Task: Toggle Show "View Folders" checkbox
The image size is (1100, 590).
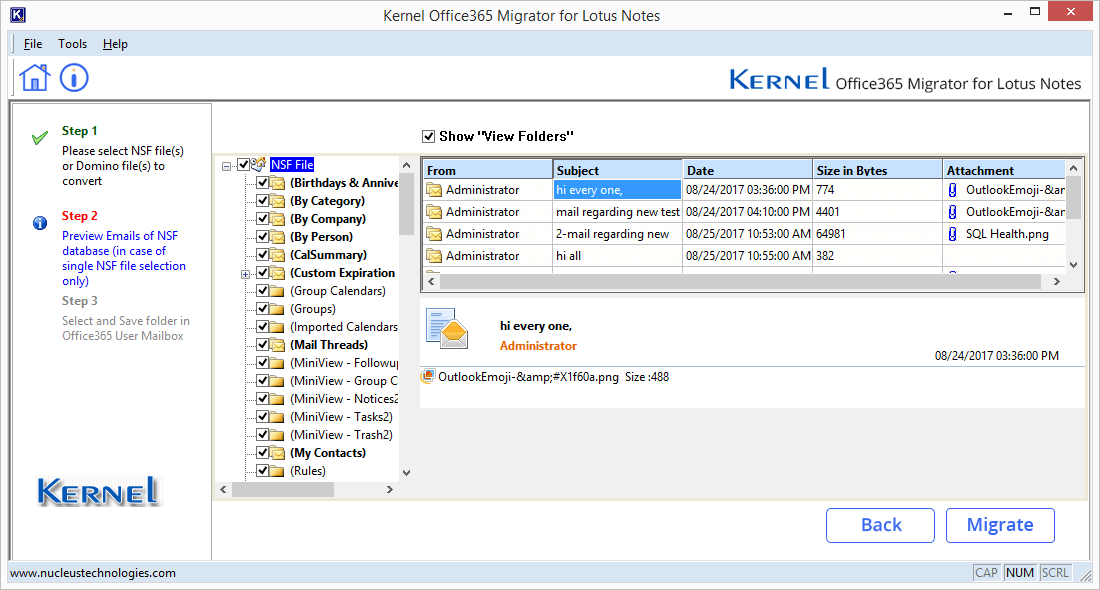Action: coord(429,136)
